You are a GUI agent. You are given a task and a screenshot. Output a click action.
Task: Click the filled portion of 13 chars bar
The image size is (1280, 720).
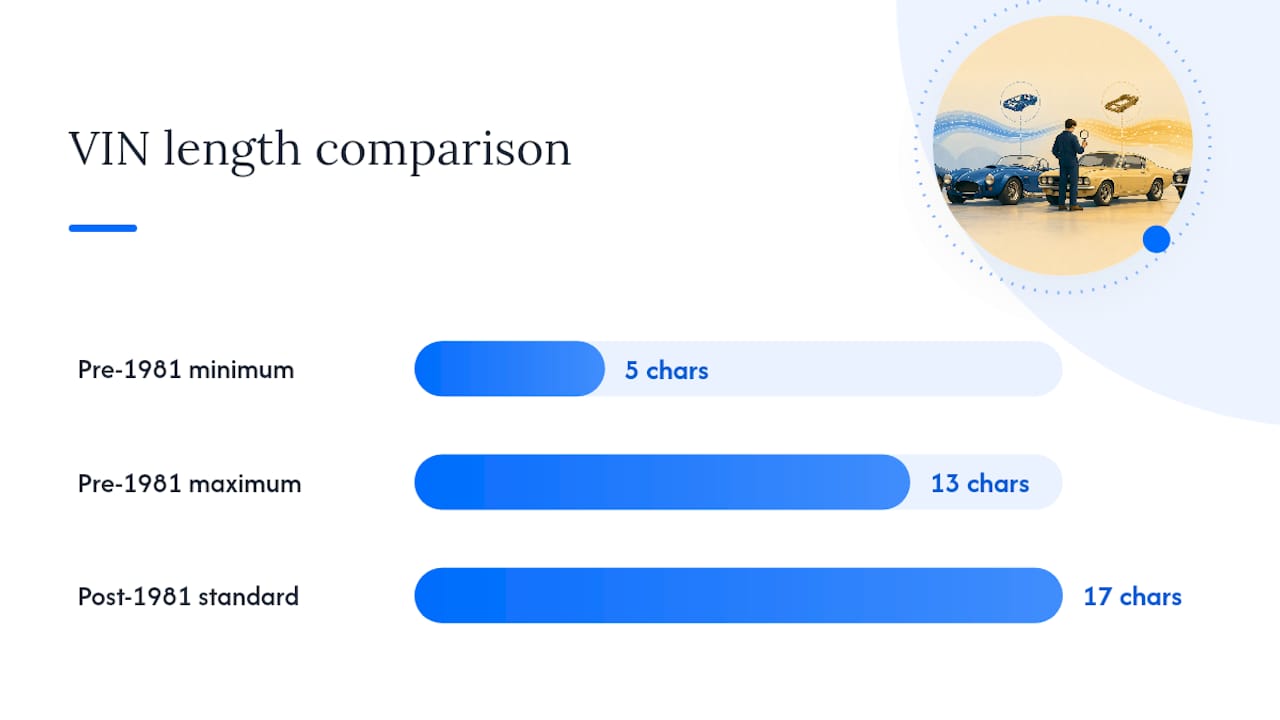(x=662, y=482)
